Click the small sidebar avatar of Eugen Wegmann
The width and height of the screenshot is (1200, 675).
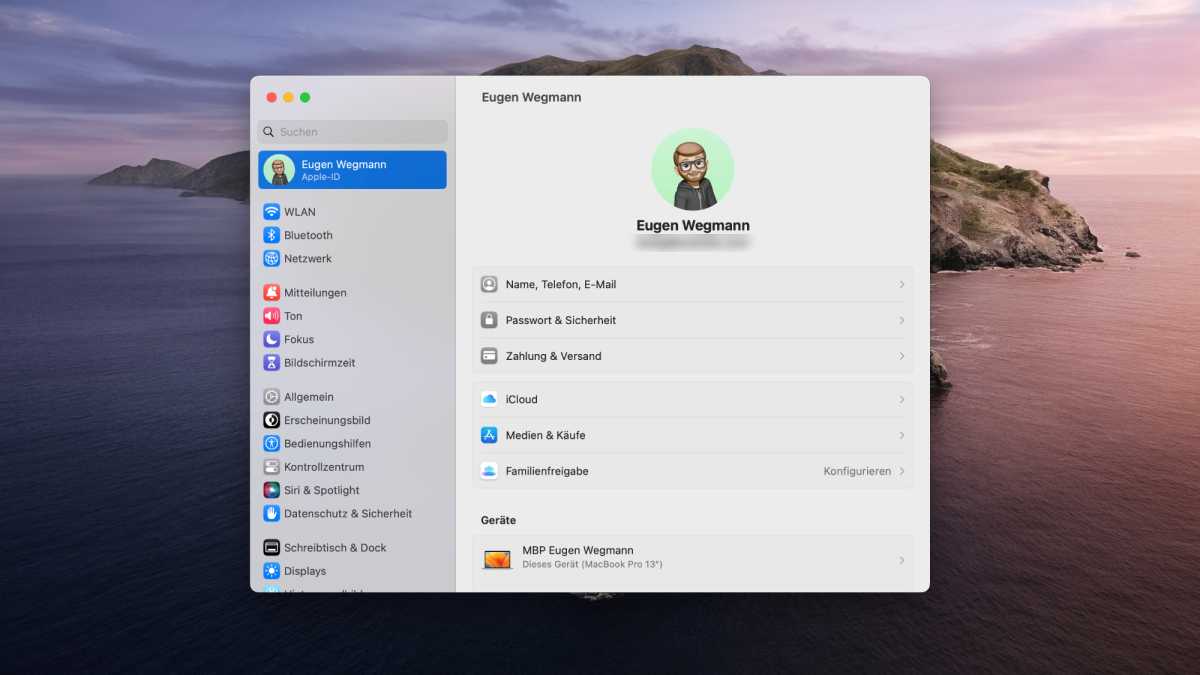click(x=279, y=170)
